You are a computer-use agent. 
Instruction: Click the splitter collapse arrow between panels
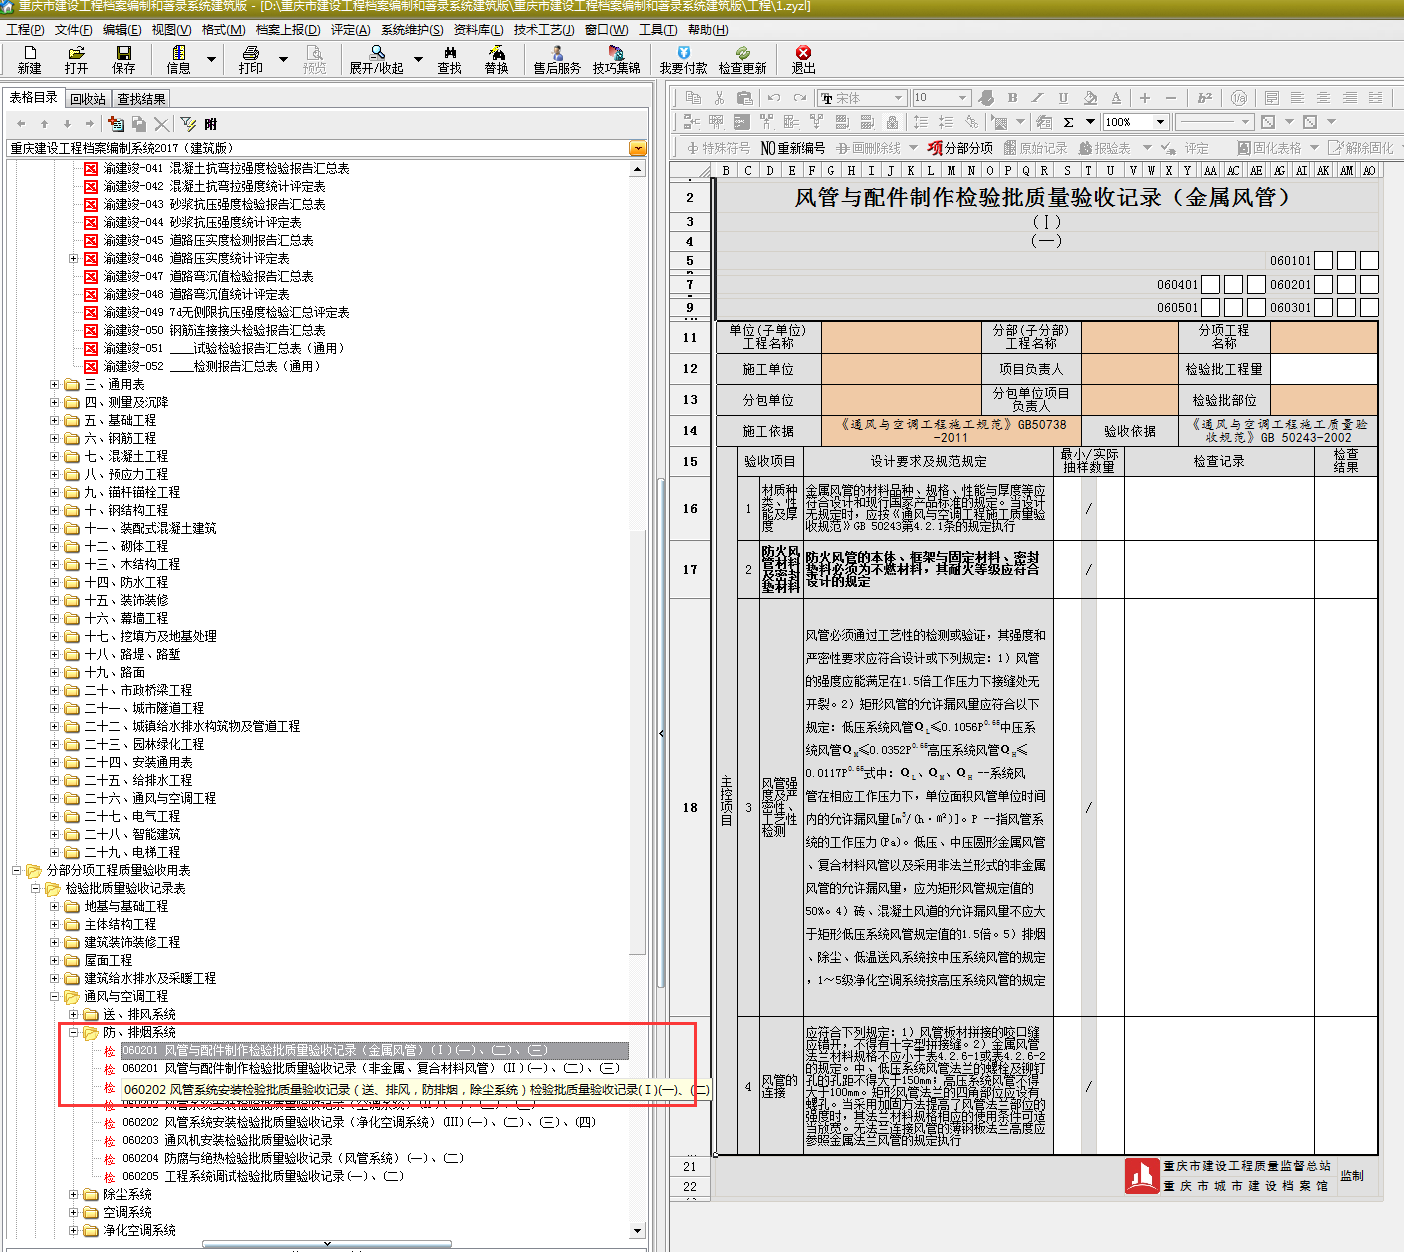pos(661,734)
